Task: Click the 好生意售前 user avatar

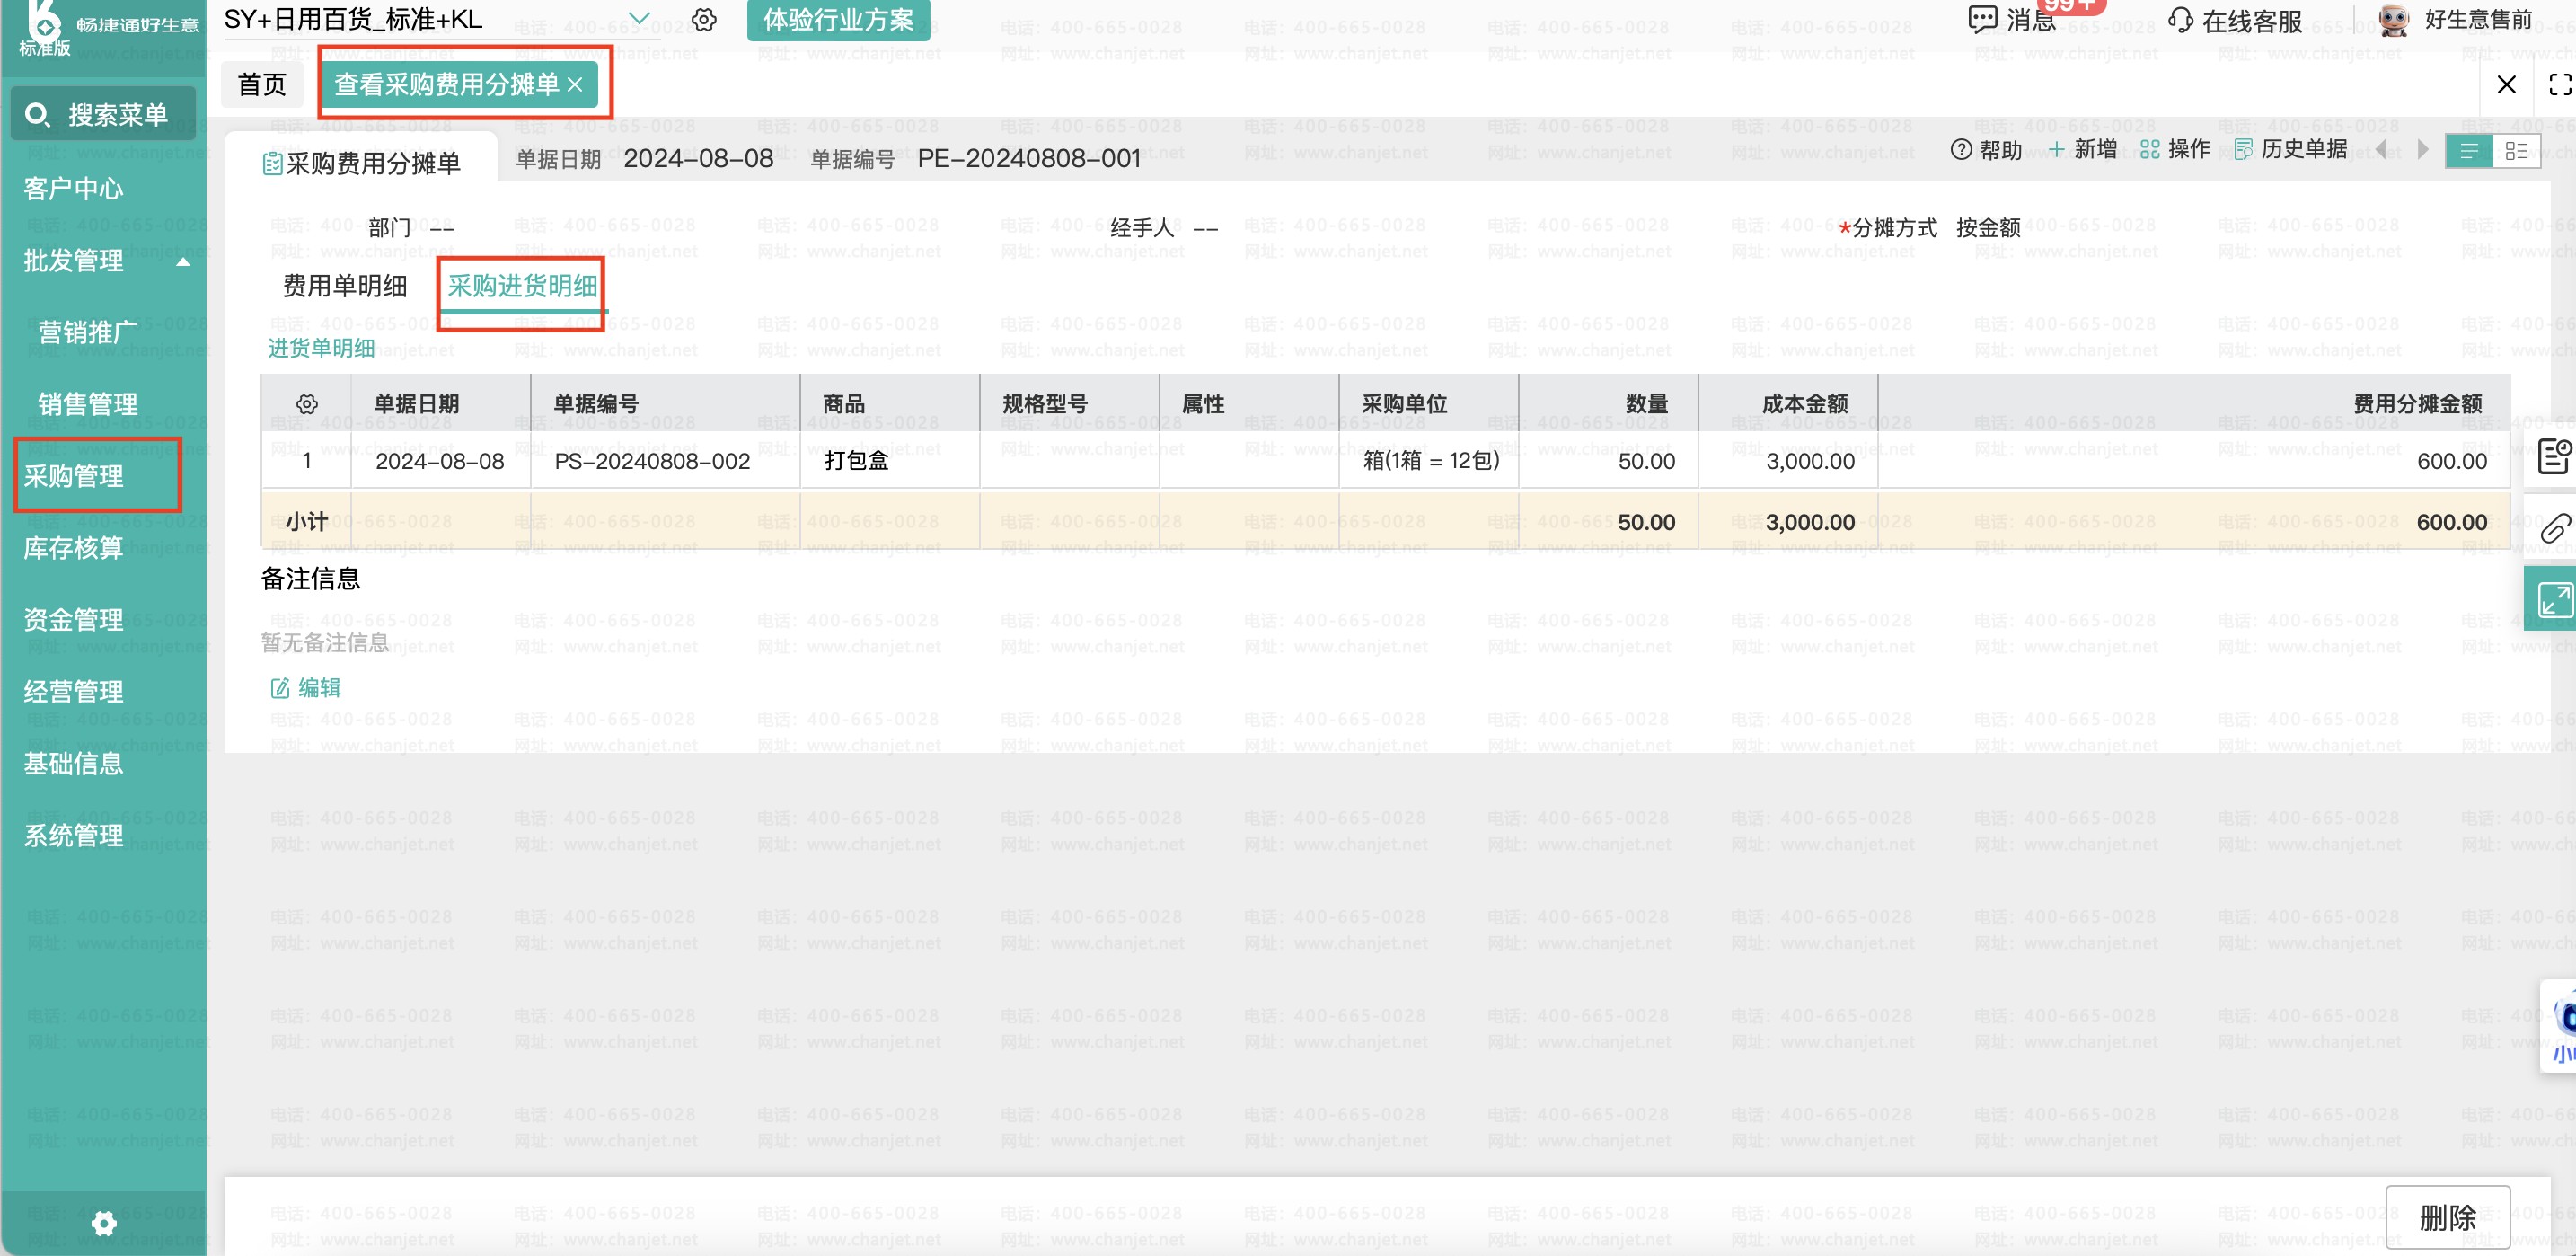Action: pos(2393,20)
